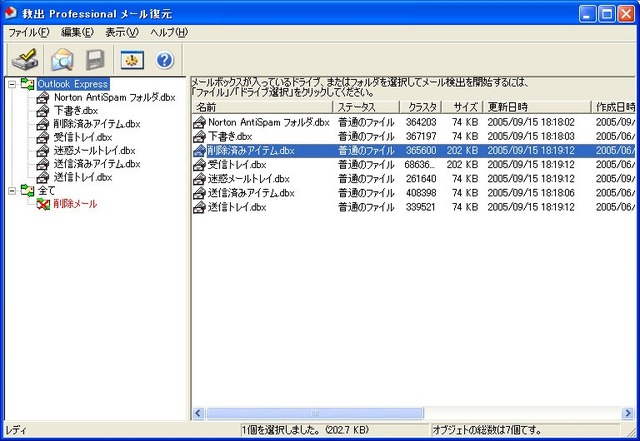Sort by the 名前 column header
The image size is (640, 441).
(262, 107)
